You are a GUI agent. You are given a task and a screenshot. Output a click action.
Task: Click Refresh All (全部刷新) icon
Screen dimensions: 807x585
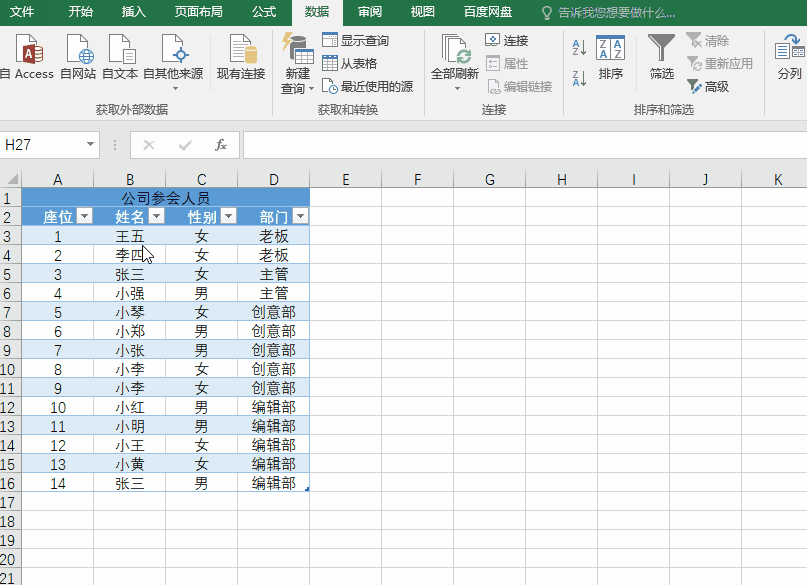(455, 51)
